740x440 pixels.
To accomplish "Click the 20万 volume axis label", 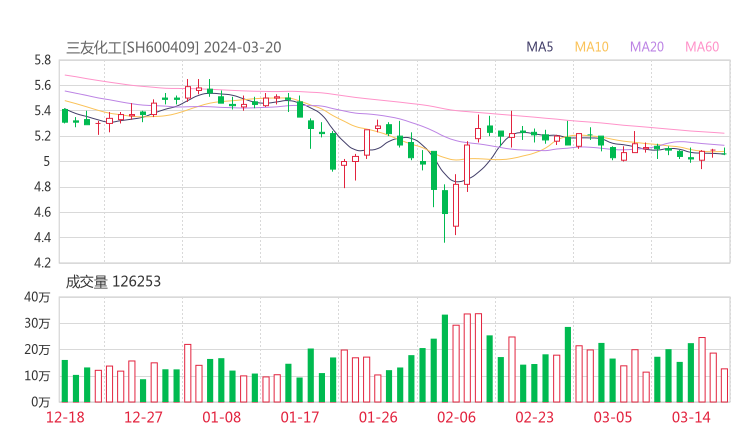I will click(x=37, y=350).
